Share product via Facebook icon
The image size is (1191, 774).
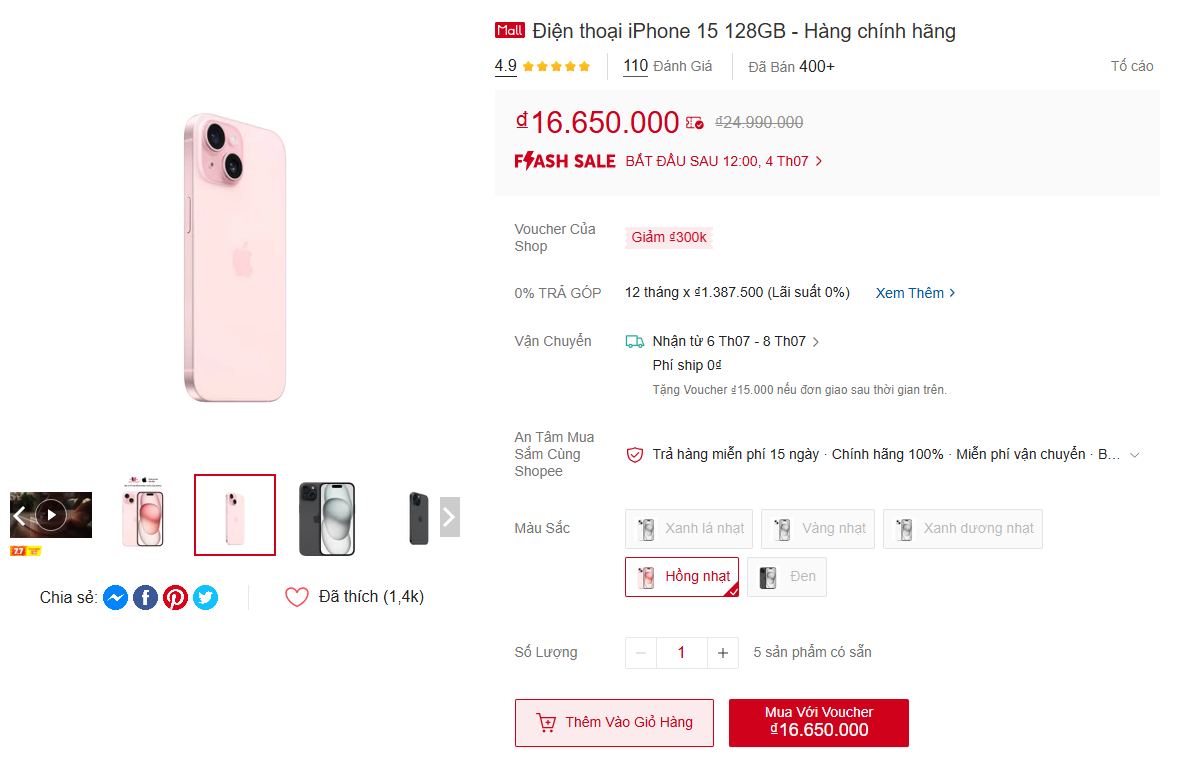click(145, 597)
